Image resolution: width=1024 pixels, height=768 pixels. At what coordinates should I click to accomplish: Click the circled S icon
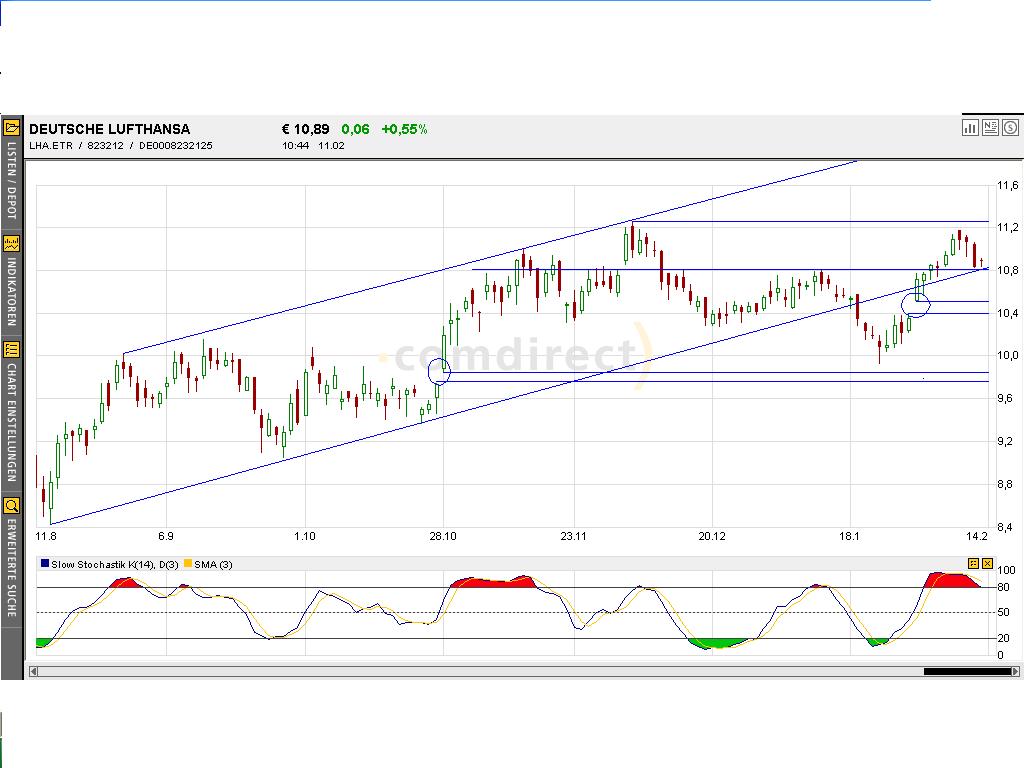tap(1010, 128)
